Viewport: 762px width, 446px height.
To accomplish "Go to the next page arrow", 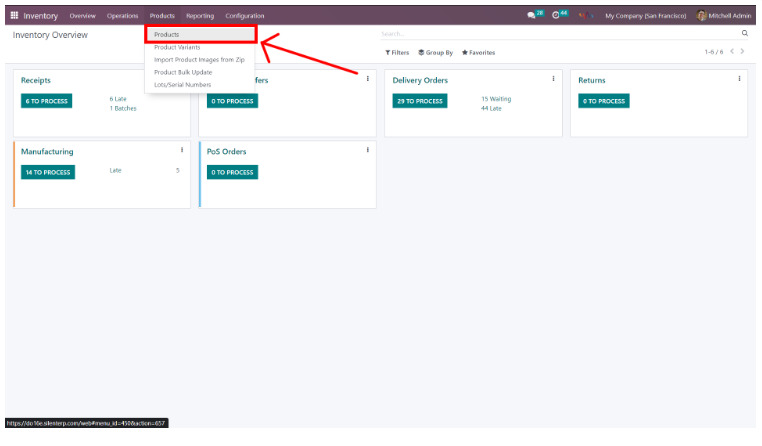I will [743, 52].
